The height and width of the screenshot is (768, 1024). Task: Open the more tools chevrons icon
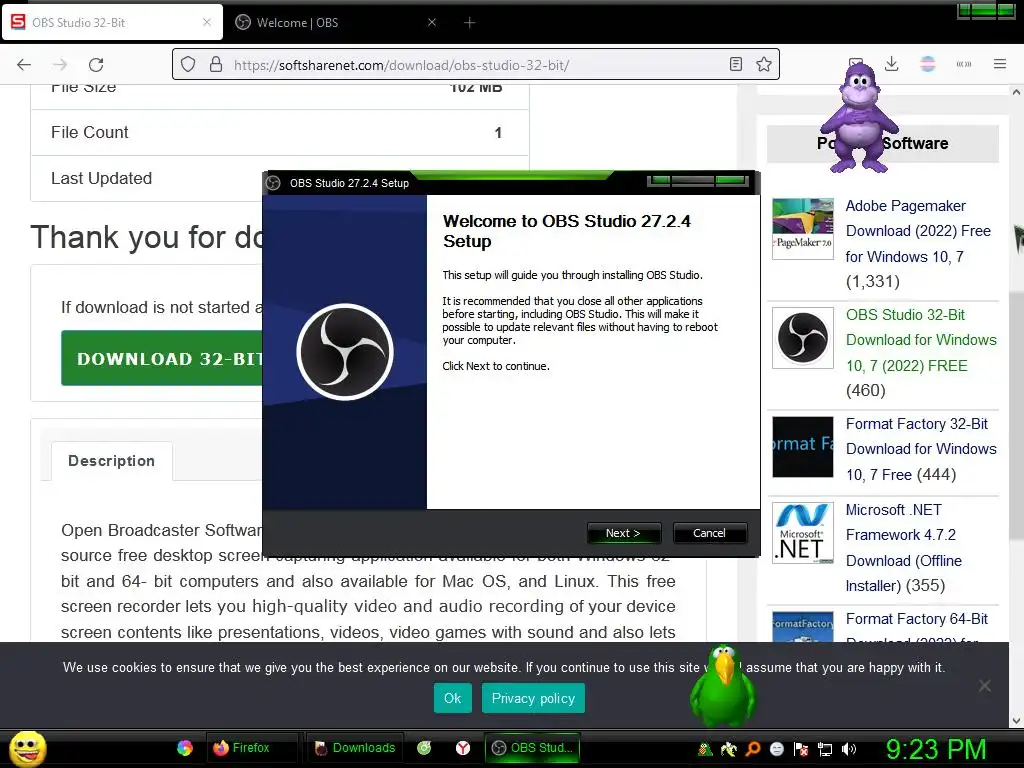click(964, 64)
